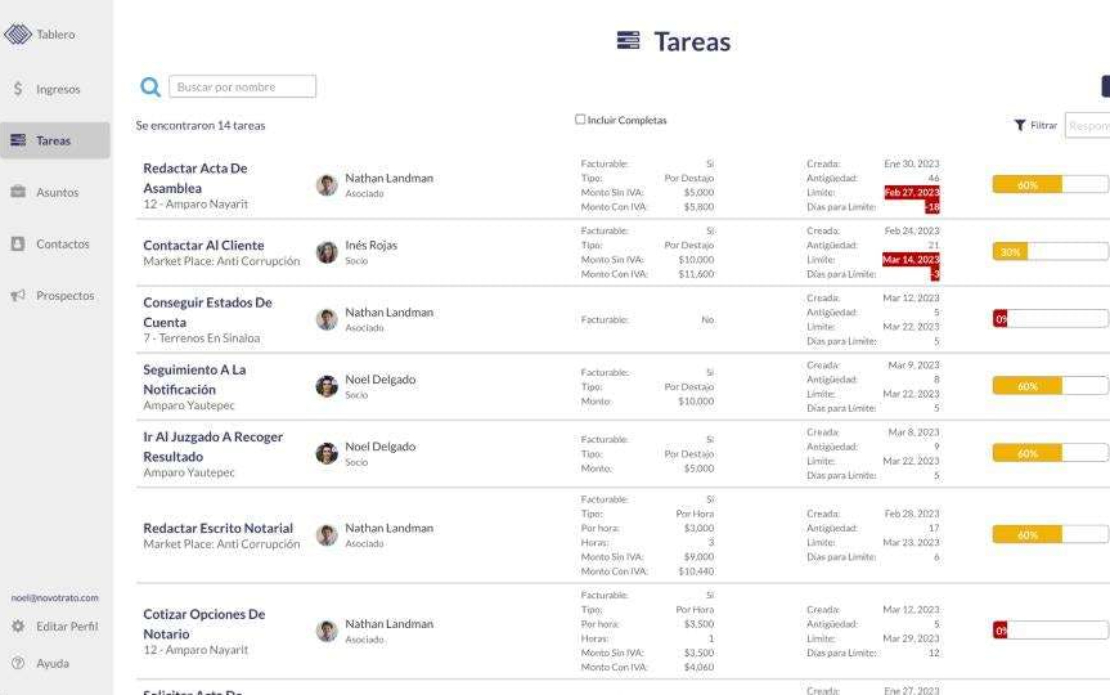The height and width of the screenshot is (695, 1110).
Task: Enable the Incluir Completas checkbox
Action: 580,120
